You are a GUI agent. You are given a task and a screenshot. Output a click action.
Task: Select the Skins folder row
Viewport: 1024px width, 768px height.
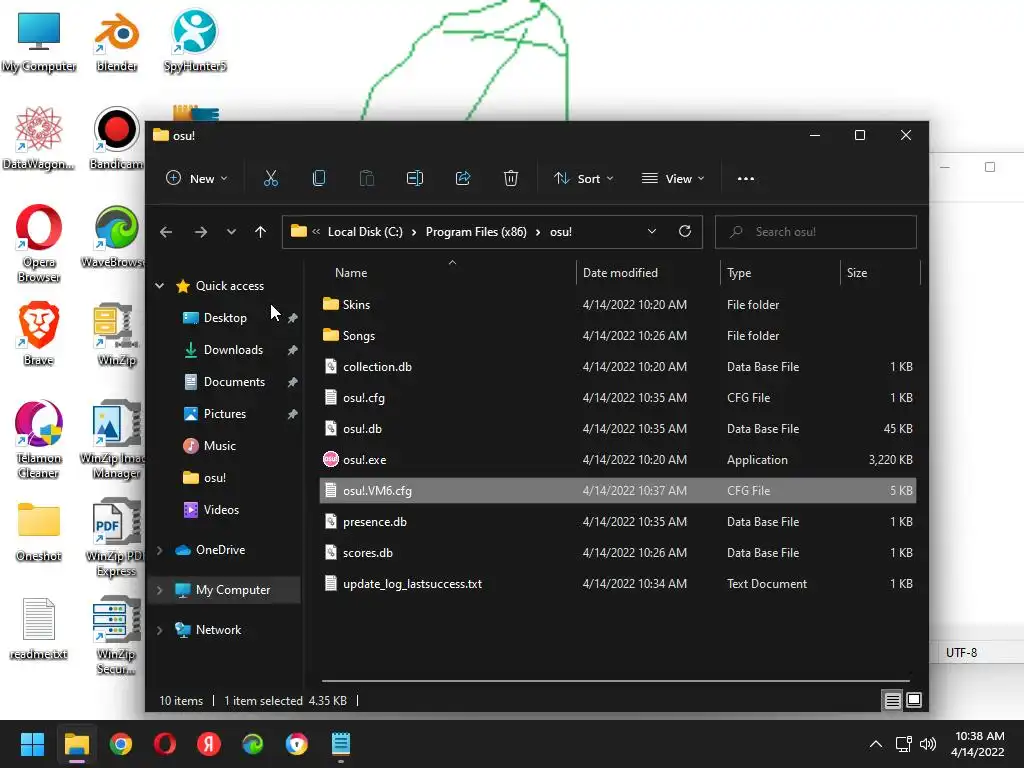[x=617, y=304]
